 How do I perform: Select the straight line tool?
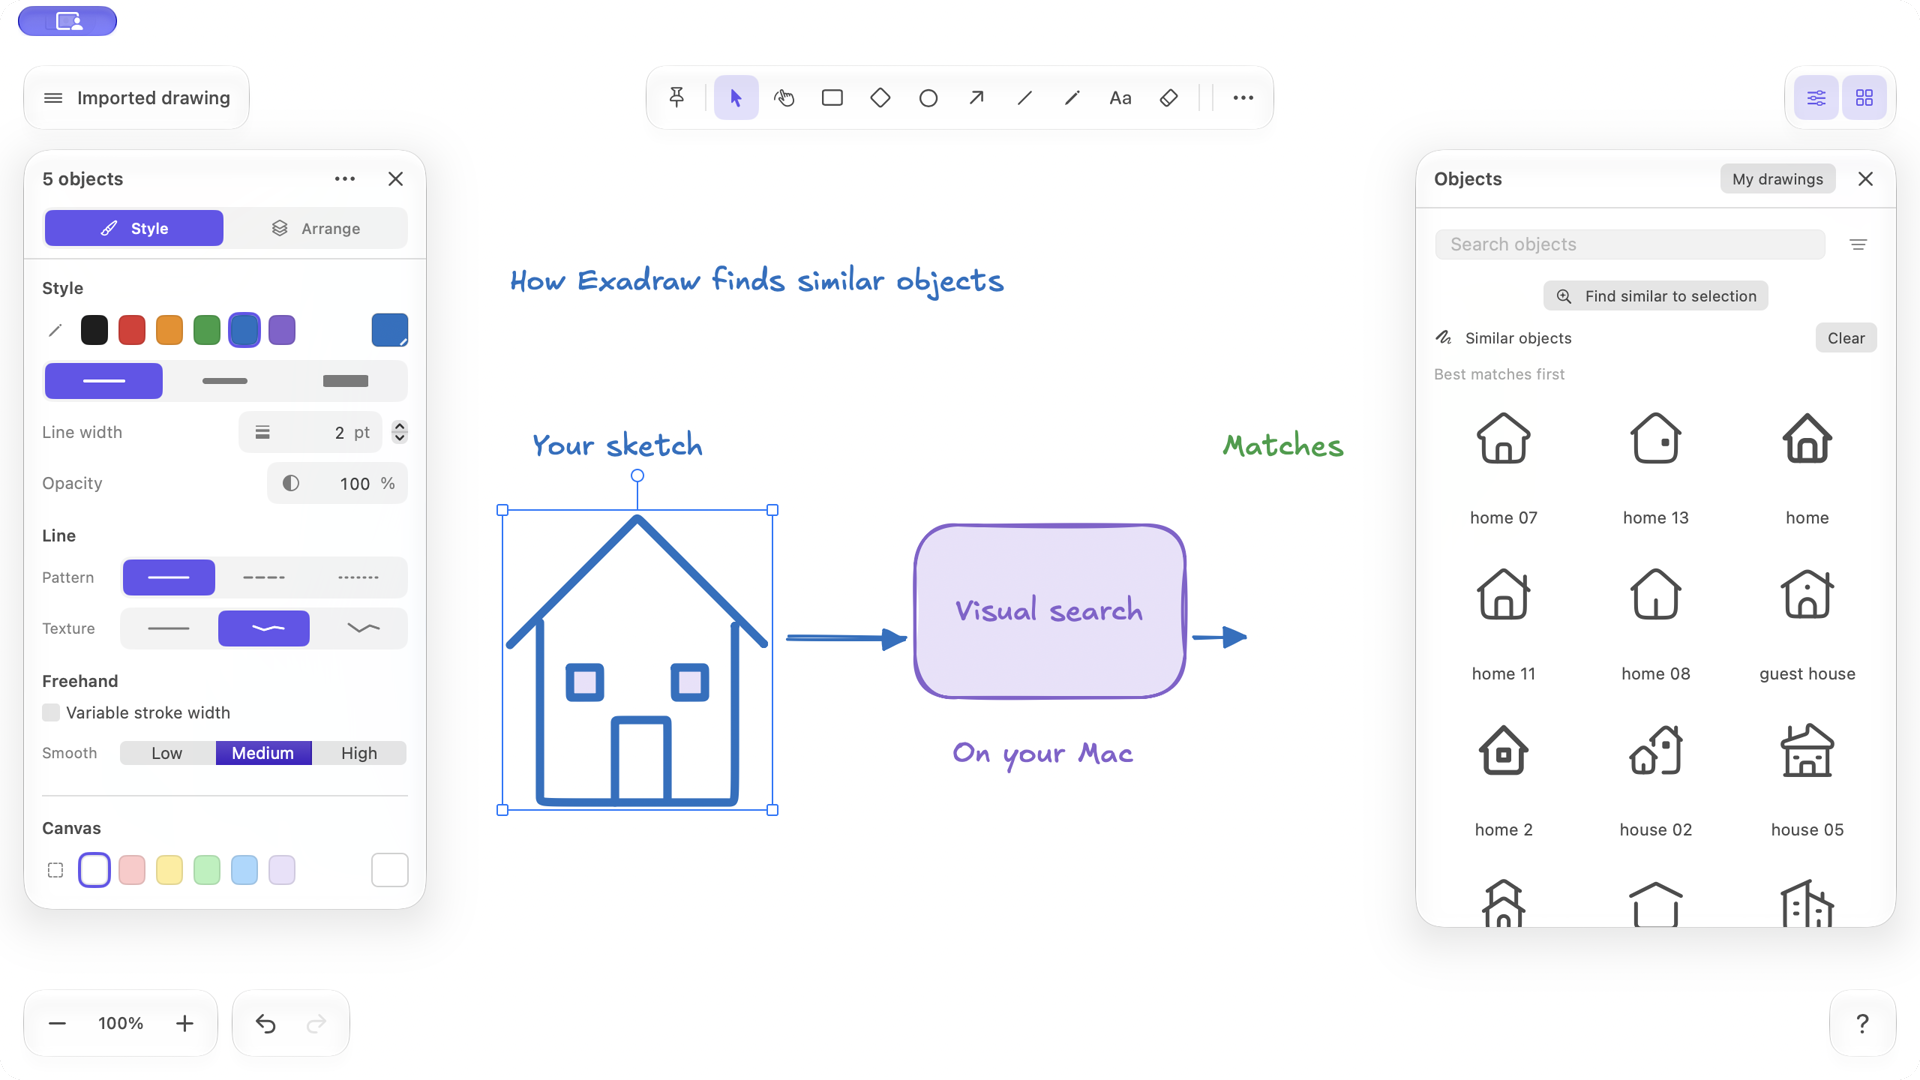pyautogui.click(x=1024, y=98)
